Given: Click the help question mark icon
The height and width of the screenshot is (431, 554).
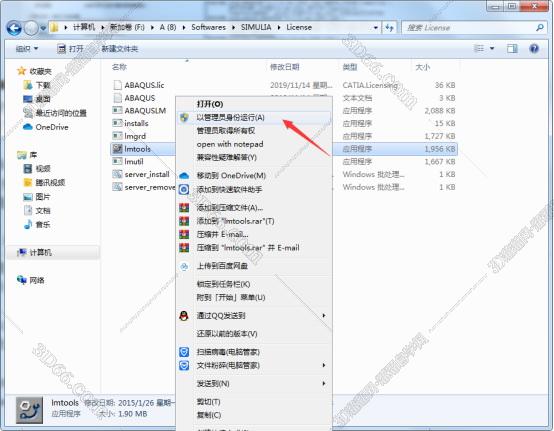Looking at the screenshot, I should (x=534, y=48).
